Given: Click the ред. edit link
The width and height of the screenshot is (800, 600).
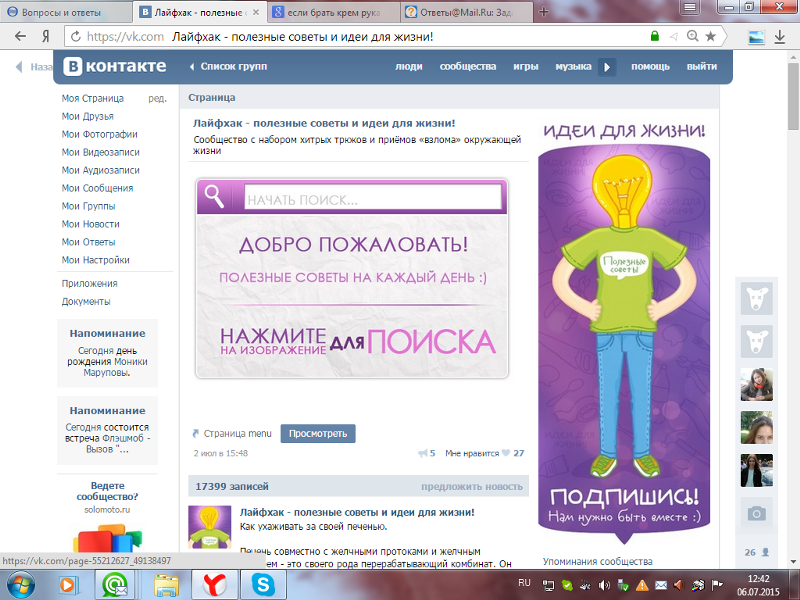Looking at the screenshot, I should pyautogui.click(x=158, y=98).
